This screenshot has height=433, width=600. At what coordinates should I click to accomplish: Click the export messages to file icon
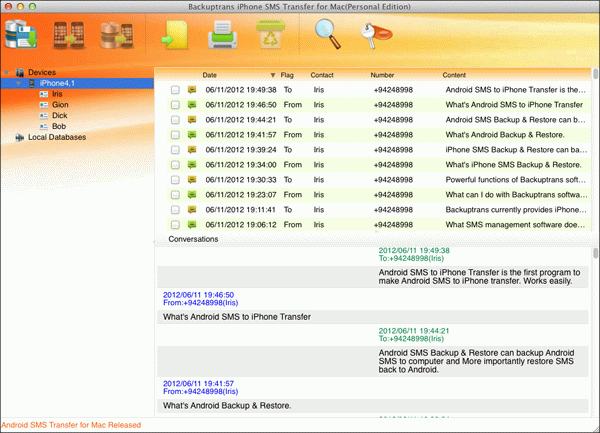pyautogui.click(x=174, y=36)
